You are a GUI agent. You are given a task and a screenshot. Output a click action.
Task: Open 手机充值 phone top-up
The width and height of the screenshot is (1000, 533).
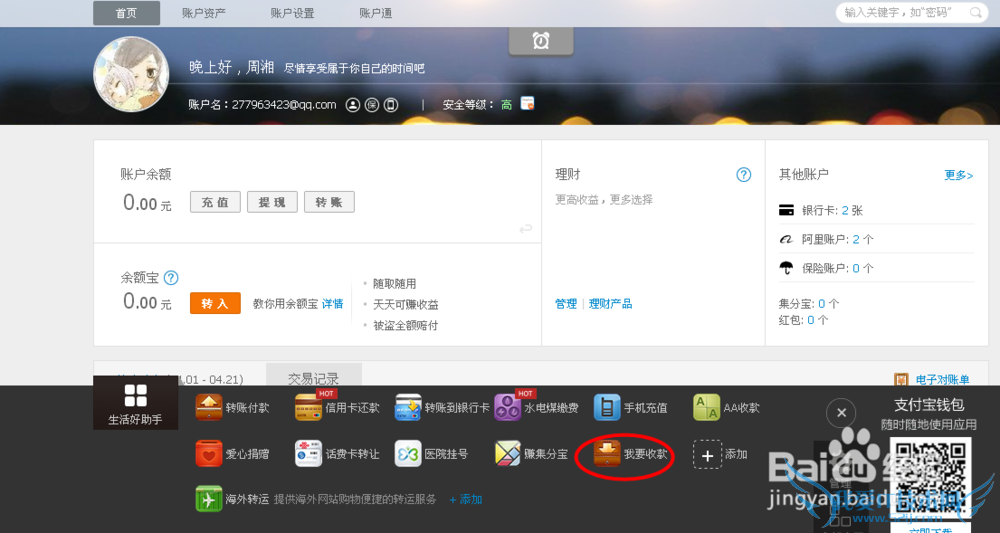click(x=607, y=407)
